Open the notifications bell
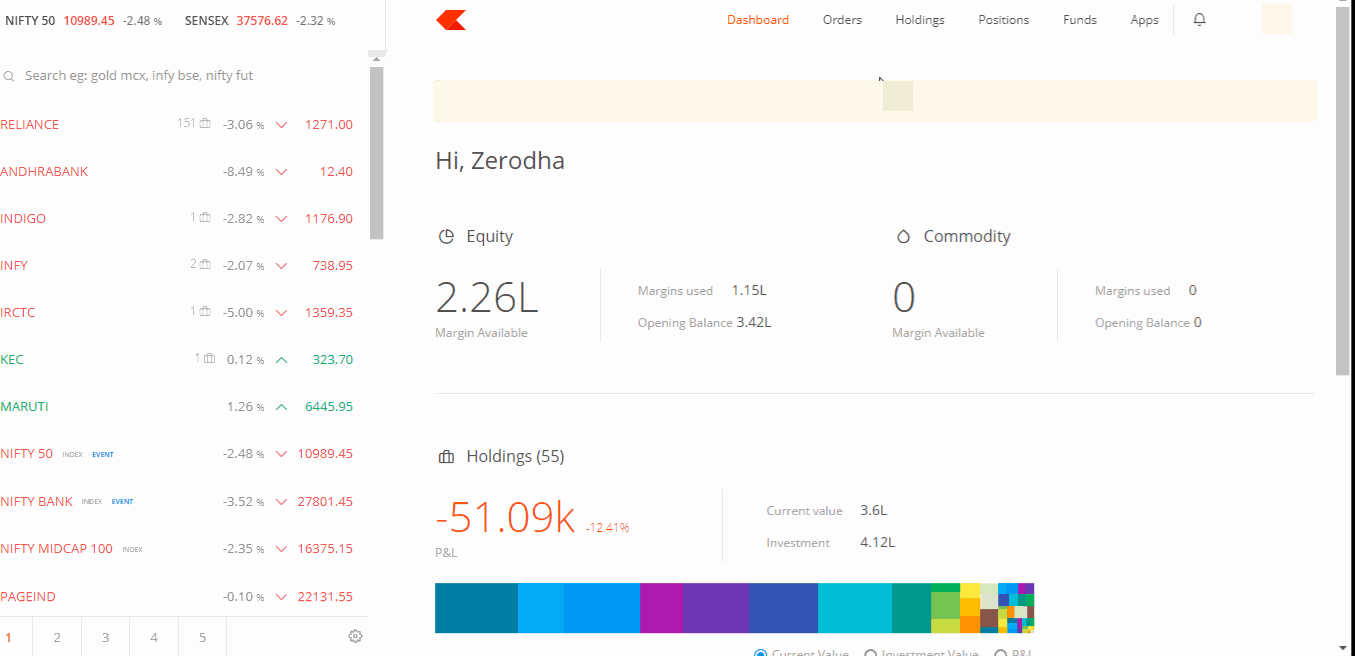1355x656 pixels. tap(1200, 19)
